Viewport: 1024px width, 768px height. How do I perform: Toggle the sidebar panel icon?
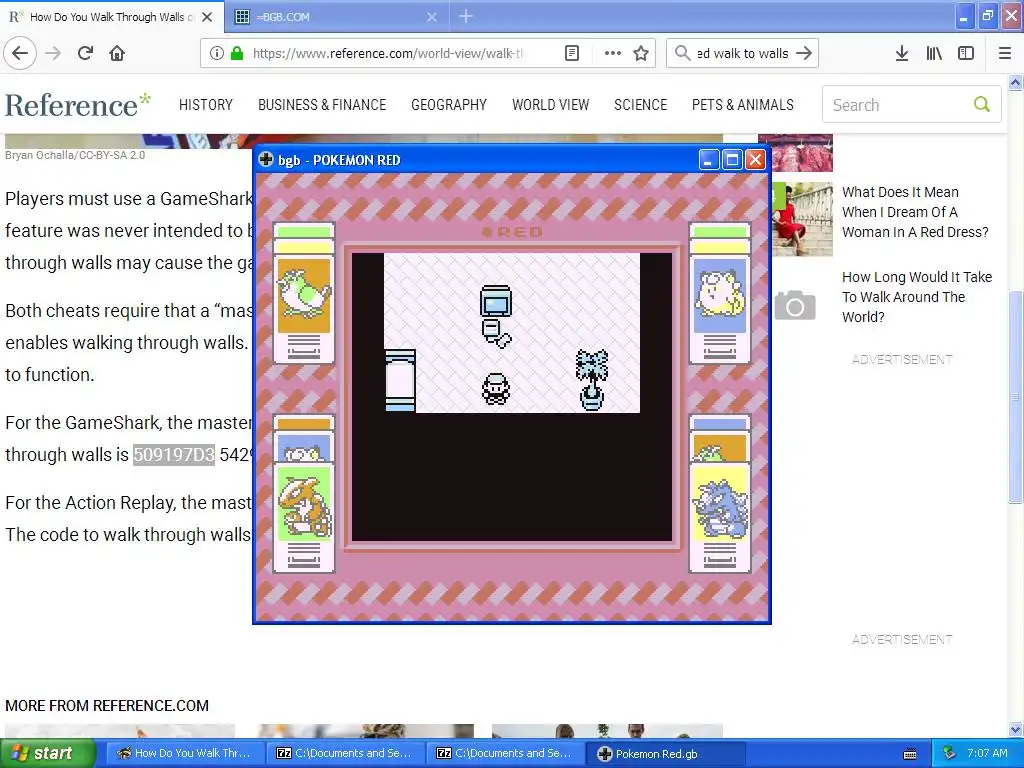966,53
